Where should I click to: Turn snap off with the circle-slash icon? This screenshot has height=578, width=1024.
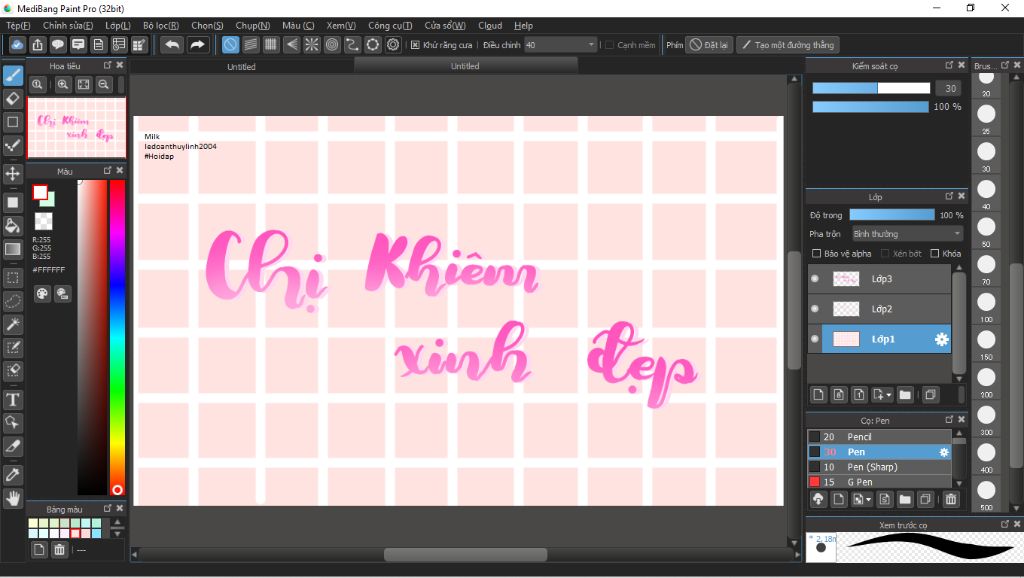(231, 44)
